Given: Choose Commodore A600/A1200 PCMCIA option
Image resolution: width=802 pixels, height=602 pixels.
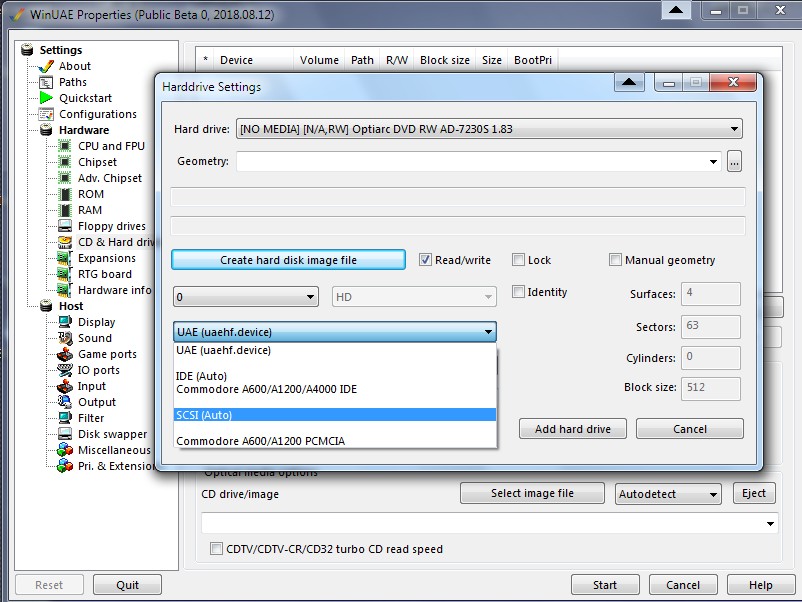Looking at the screenshot, I should tap(335, 440).
